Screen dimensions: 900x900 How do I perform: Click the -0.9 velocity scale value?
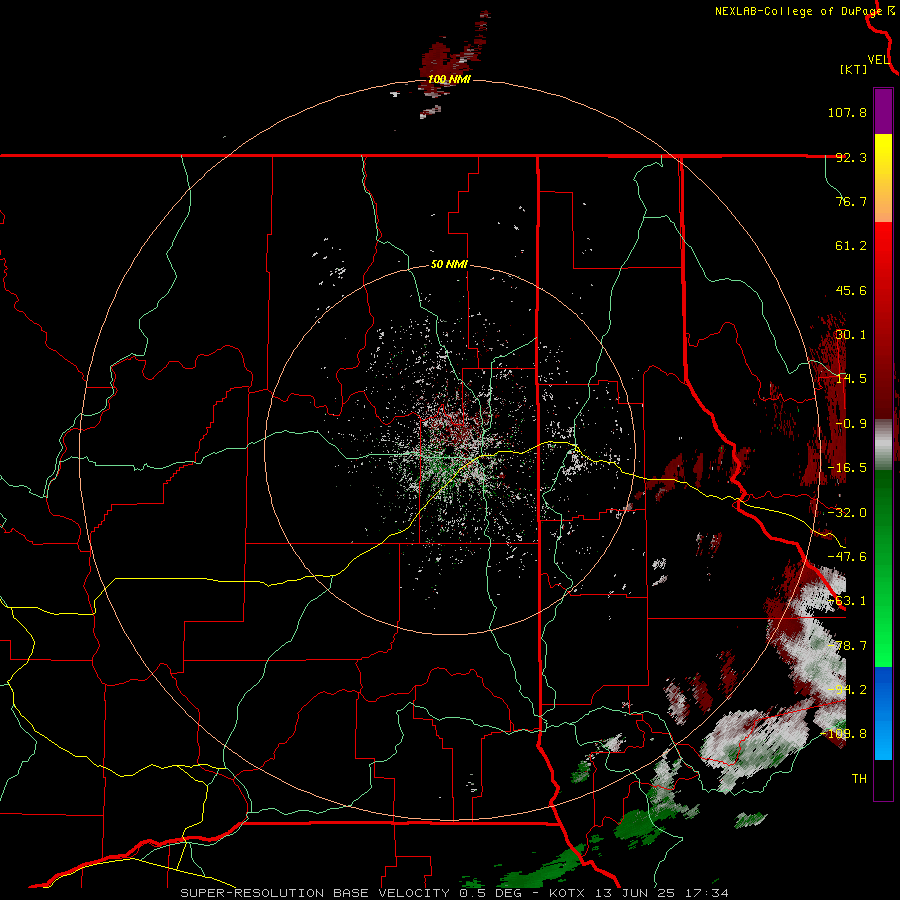[x=851, y=424]
